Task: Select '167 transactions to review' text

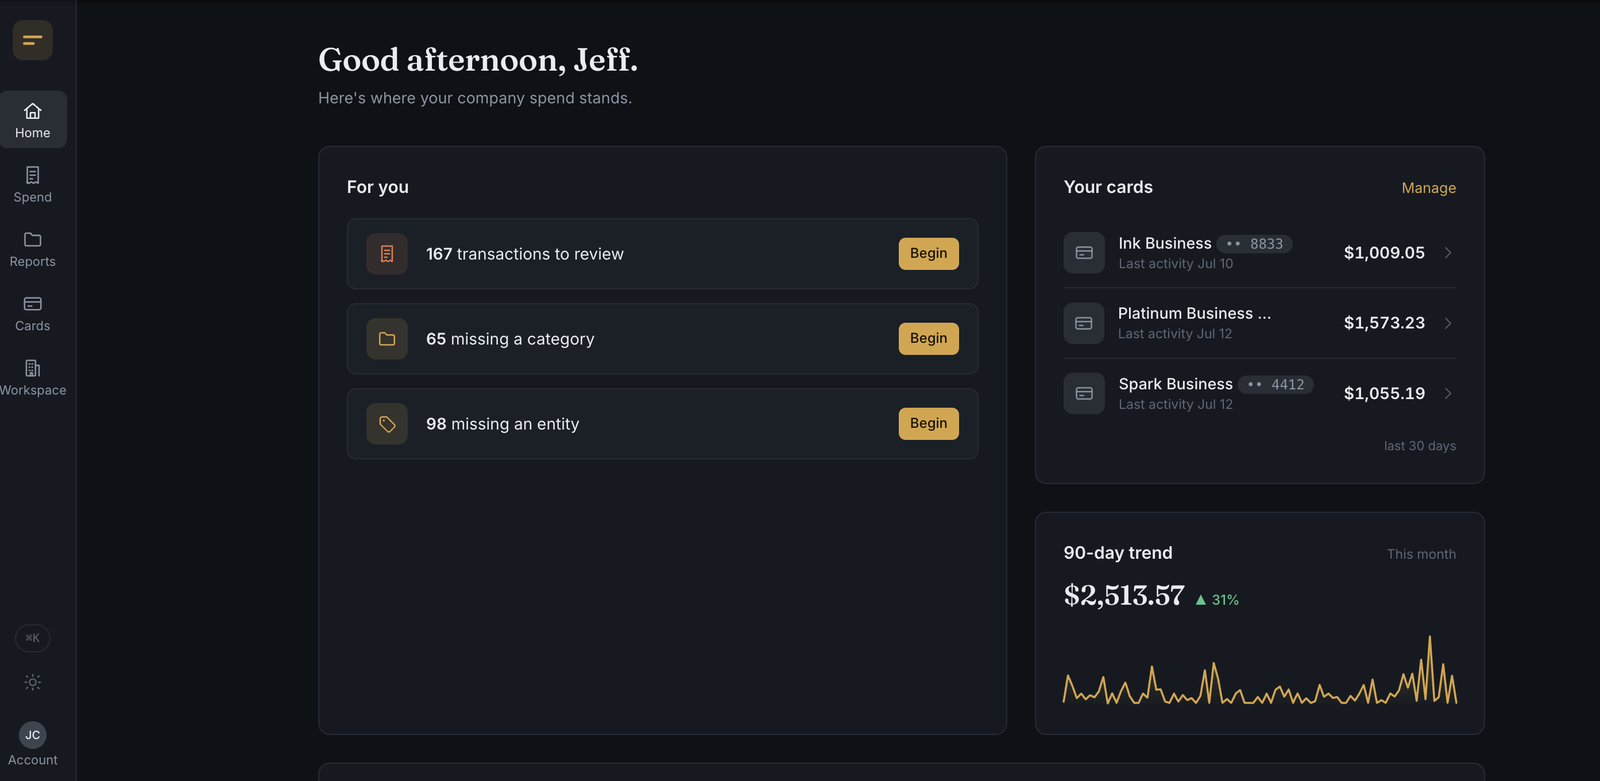Action: [525, 254]
